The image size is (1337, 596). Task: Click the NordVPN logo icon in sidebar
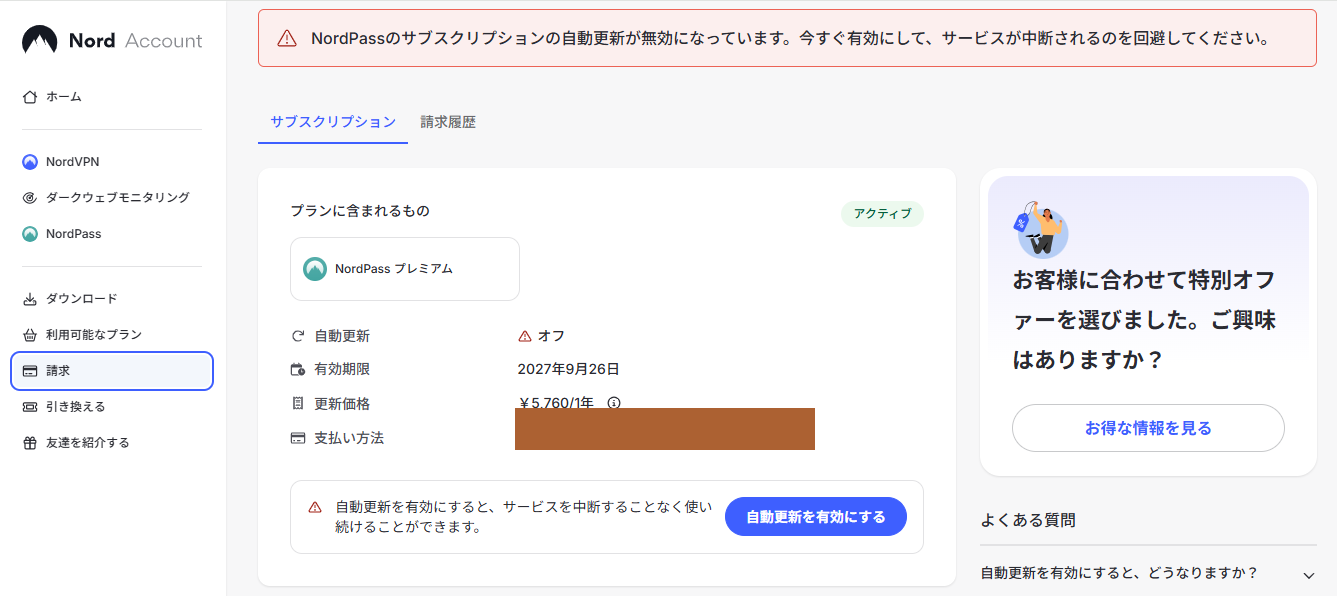point(29,162)
